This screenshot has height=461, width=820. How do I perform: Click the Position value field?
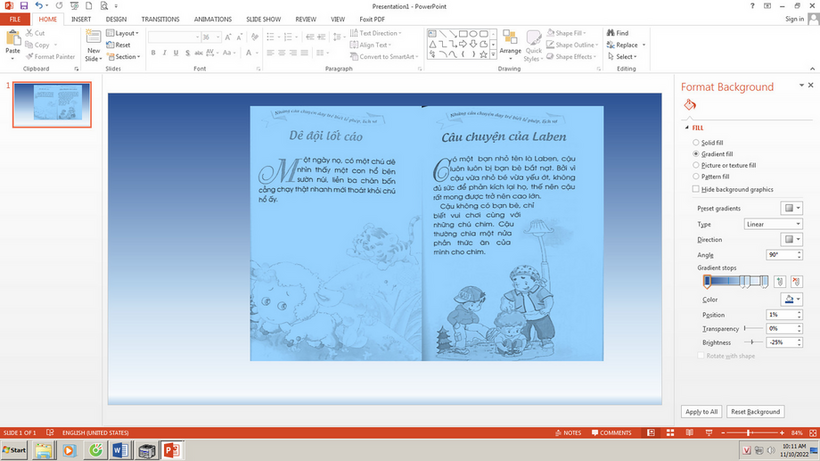[x=784, y=315]
